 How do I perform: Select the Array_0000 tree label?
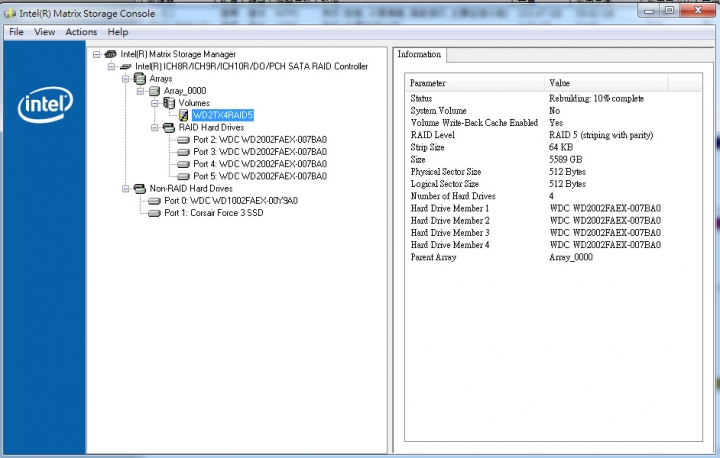pyautogui.click(x=185, y=91)
